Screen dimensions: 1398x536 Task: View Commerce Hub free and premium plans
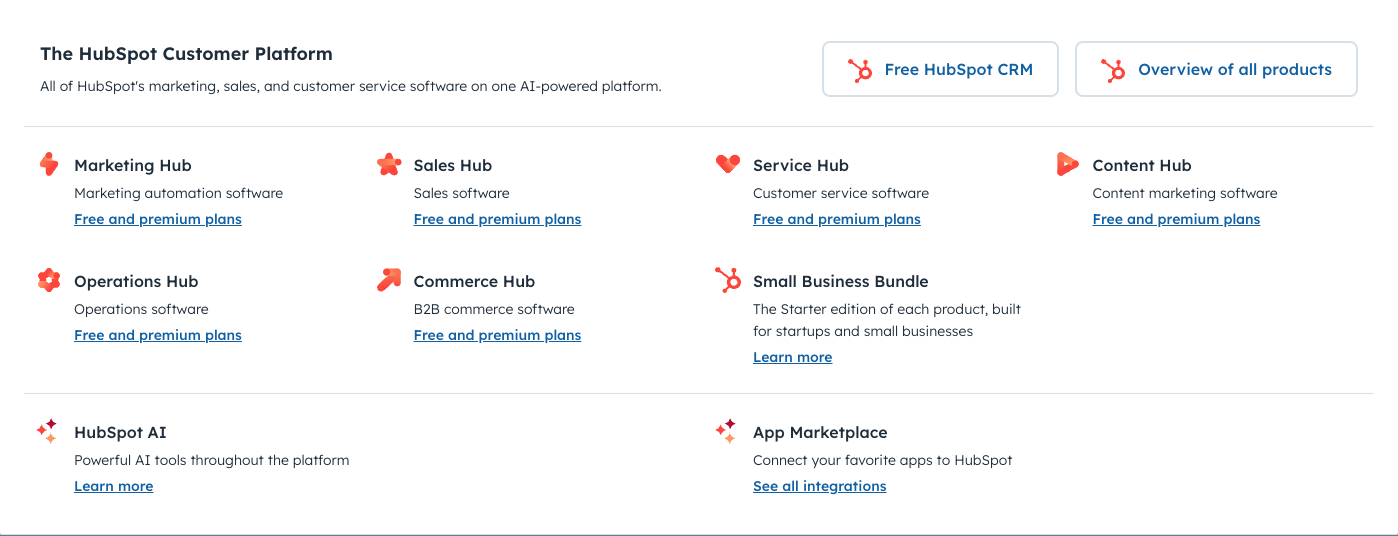click(x=497, y=335)
